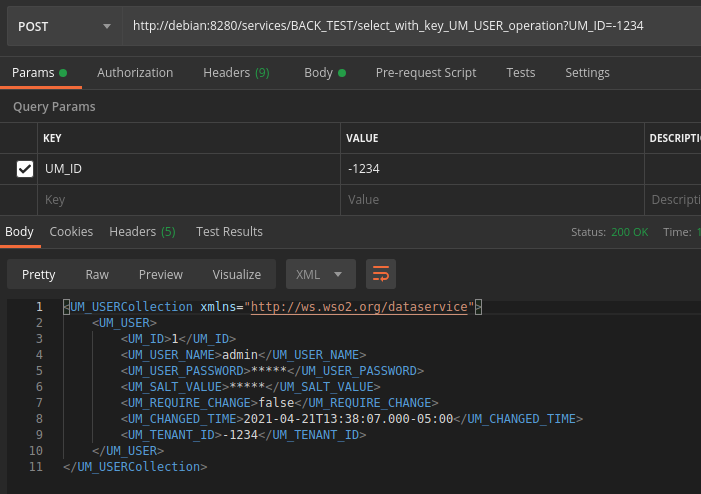701x494 pixels.
Task: Toggle the UM_ID parameter checkbox
Action: coord(25,170)
